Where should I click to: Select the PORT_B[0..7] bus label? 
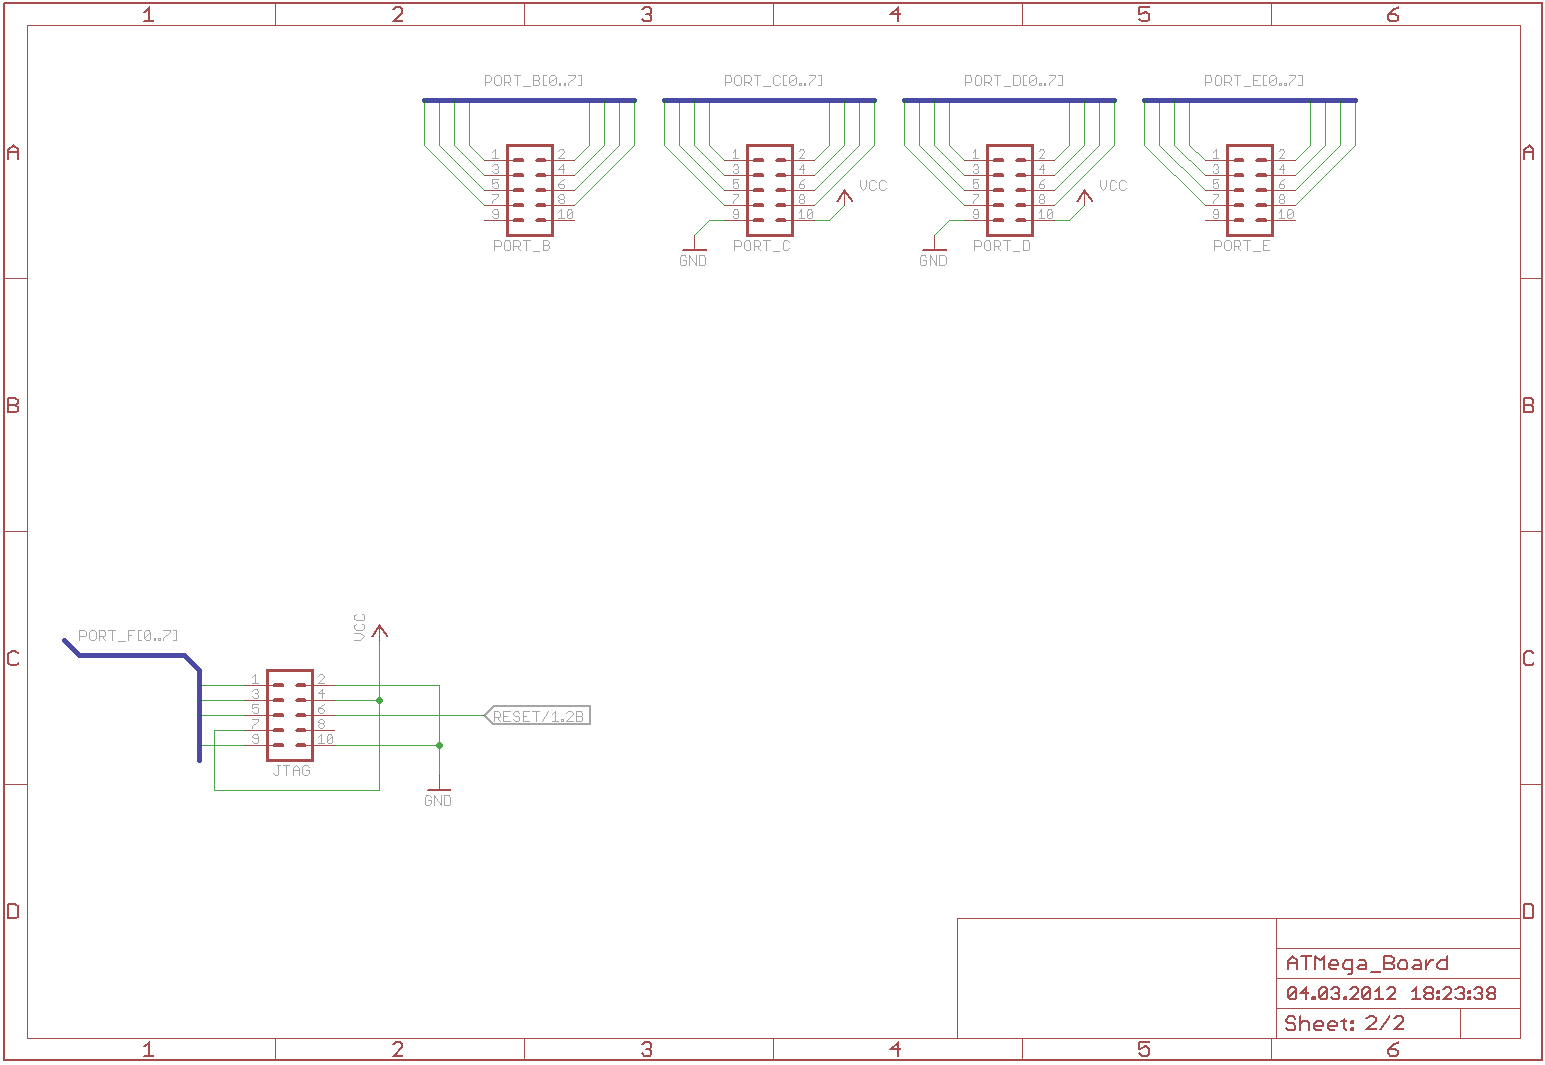(533, 81)
